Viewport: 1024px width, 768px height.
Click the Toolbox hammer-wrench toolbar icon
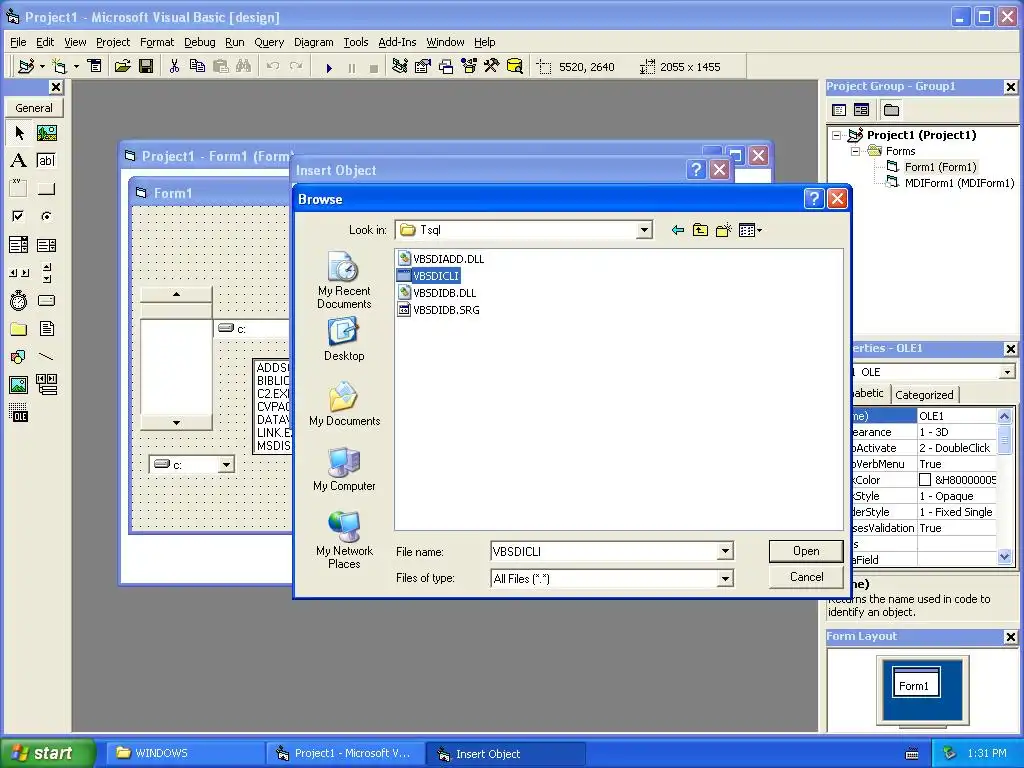click(491, 67)
